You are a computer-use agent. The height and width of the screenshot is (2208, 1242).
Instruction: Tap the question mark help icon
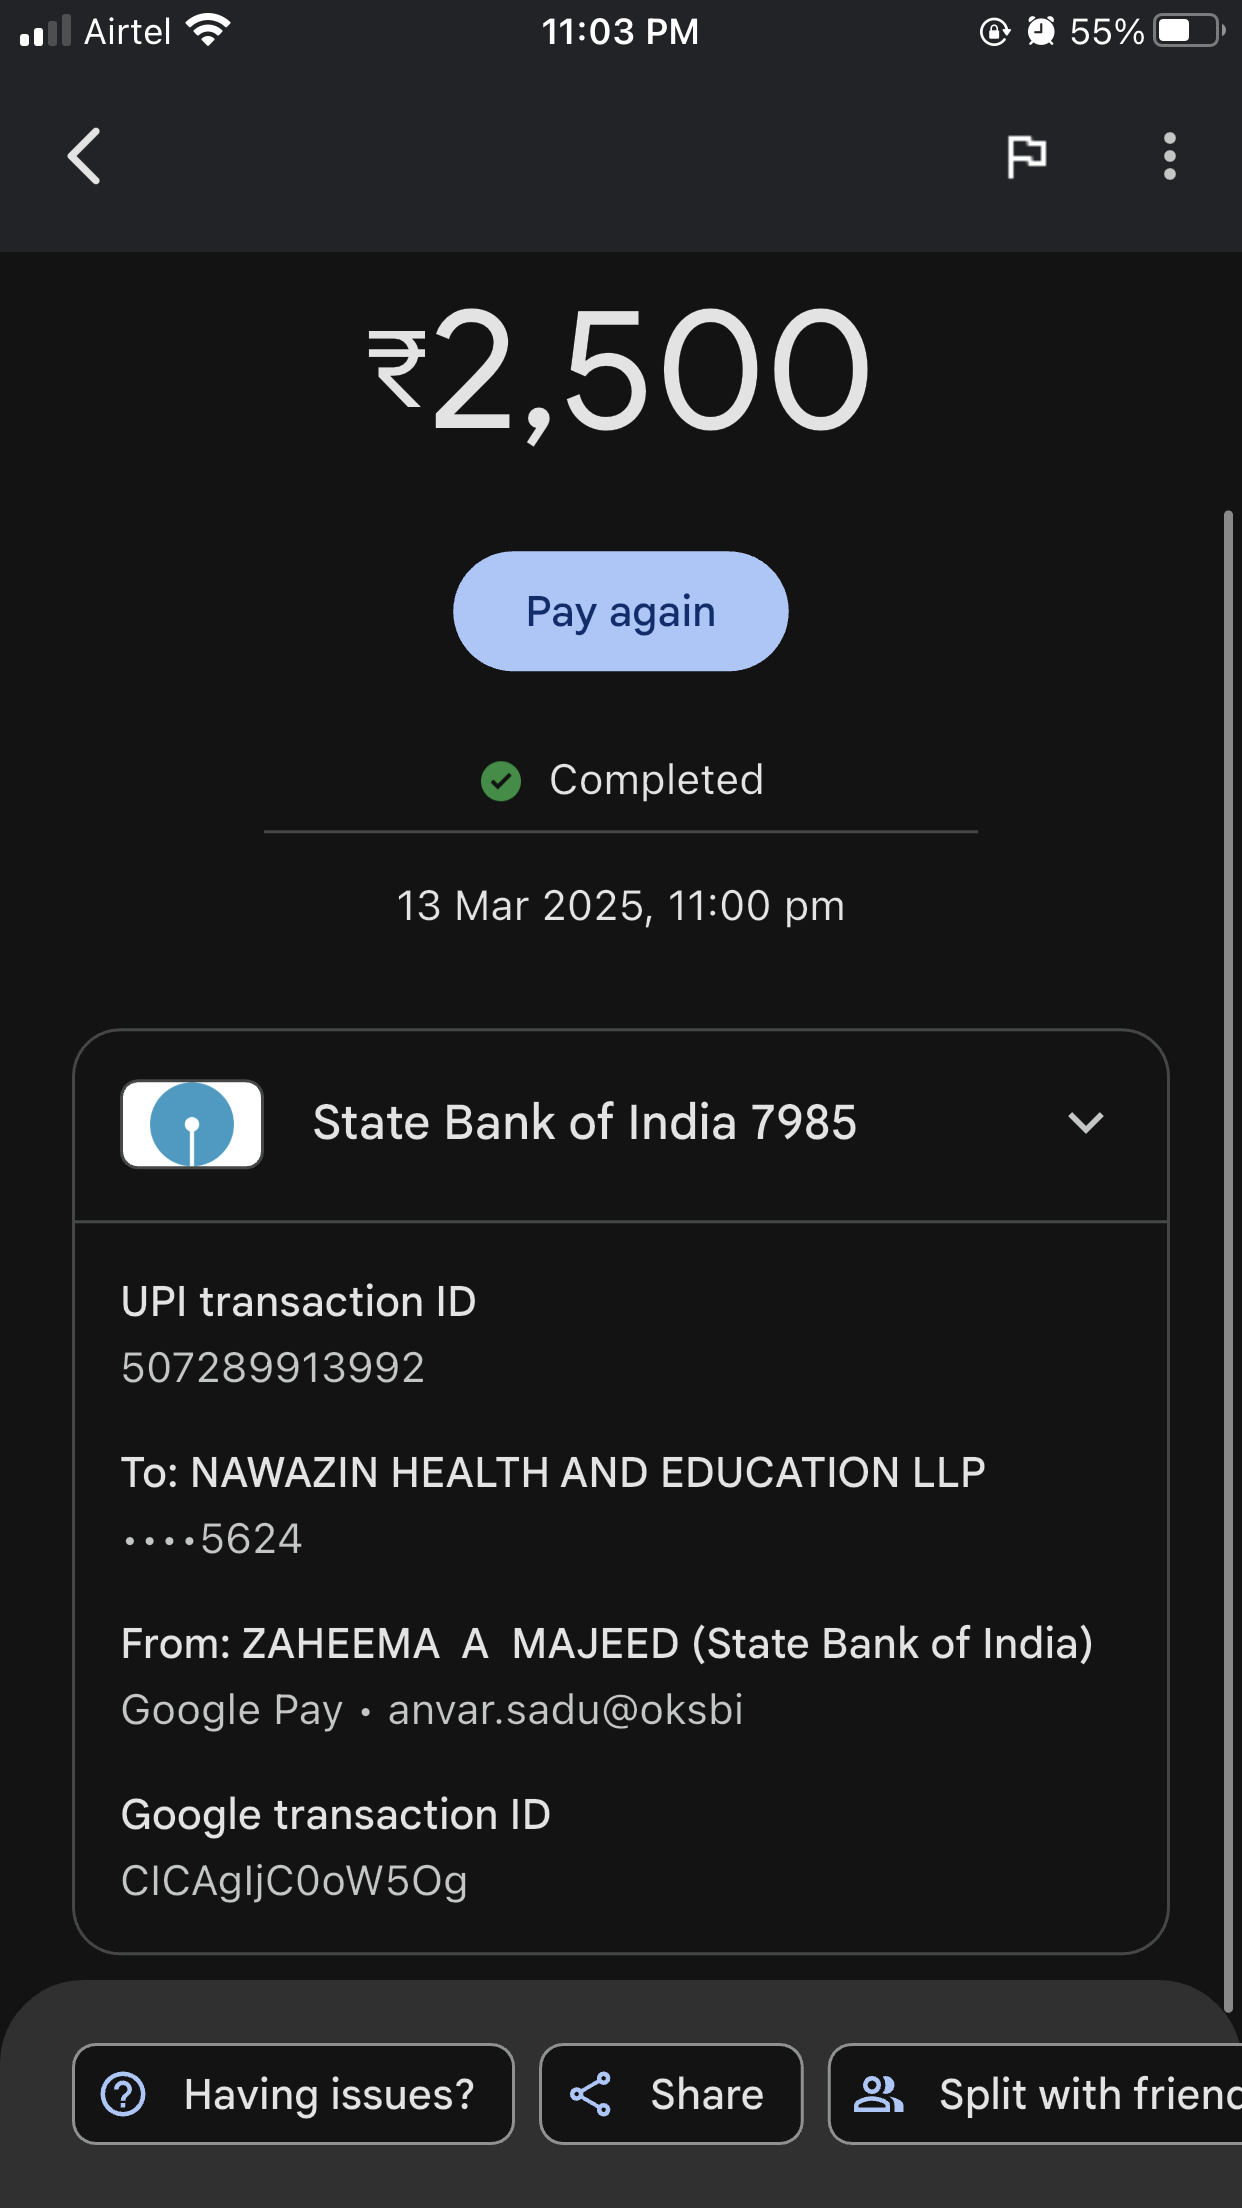pos(124,2094)
